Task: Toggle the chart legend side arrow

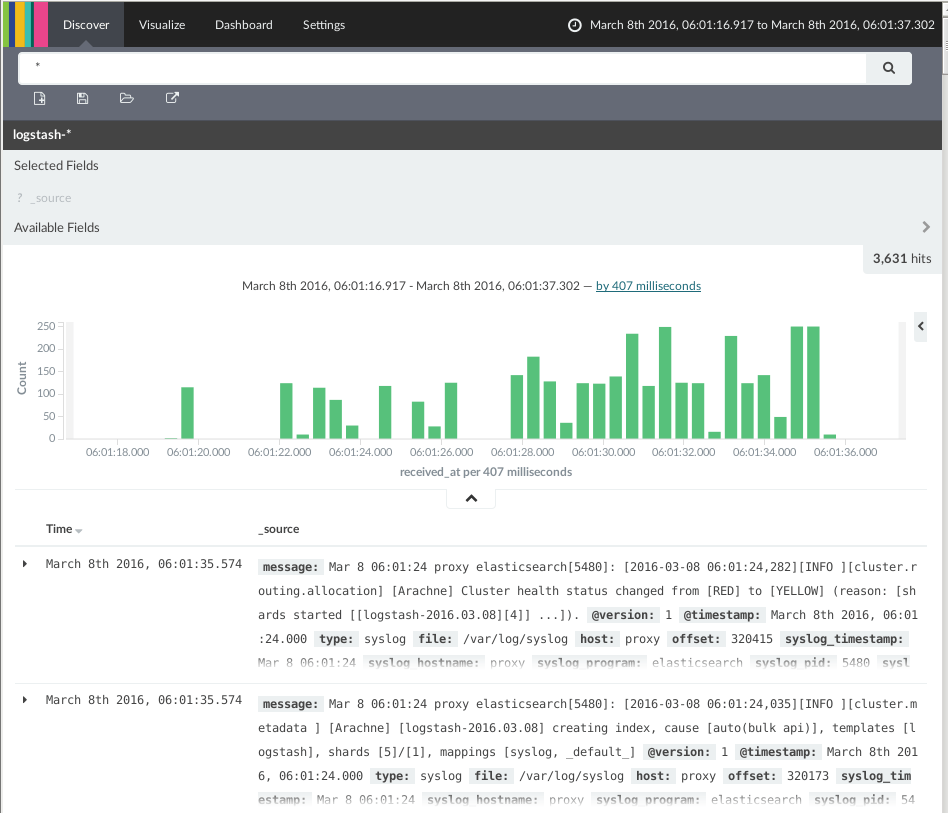Action: pyautogui.click(x=921, y=326)
